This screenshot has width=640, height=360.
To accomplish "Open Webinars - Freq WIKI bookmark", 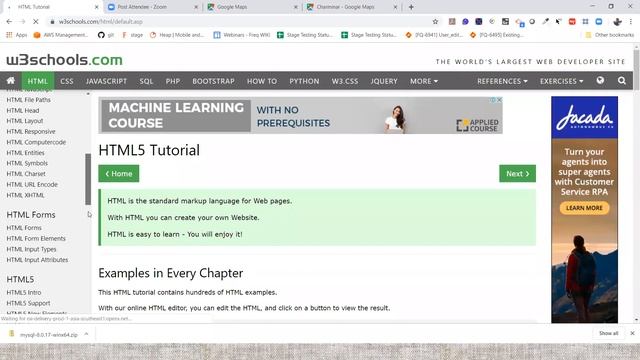I will (242, 35).
